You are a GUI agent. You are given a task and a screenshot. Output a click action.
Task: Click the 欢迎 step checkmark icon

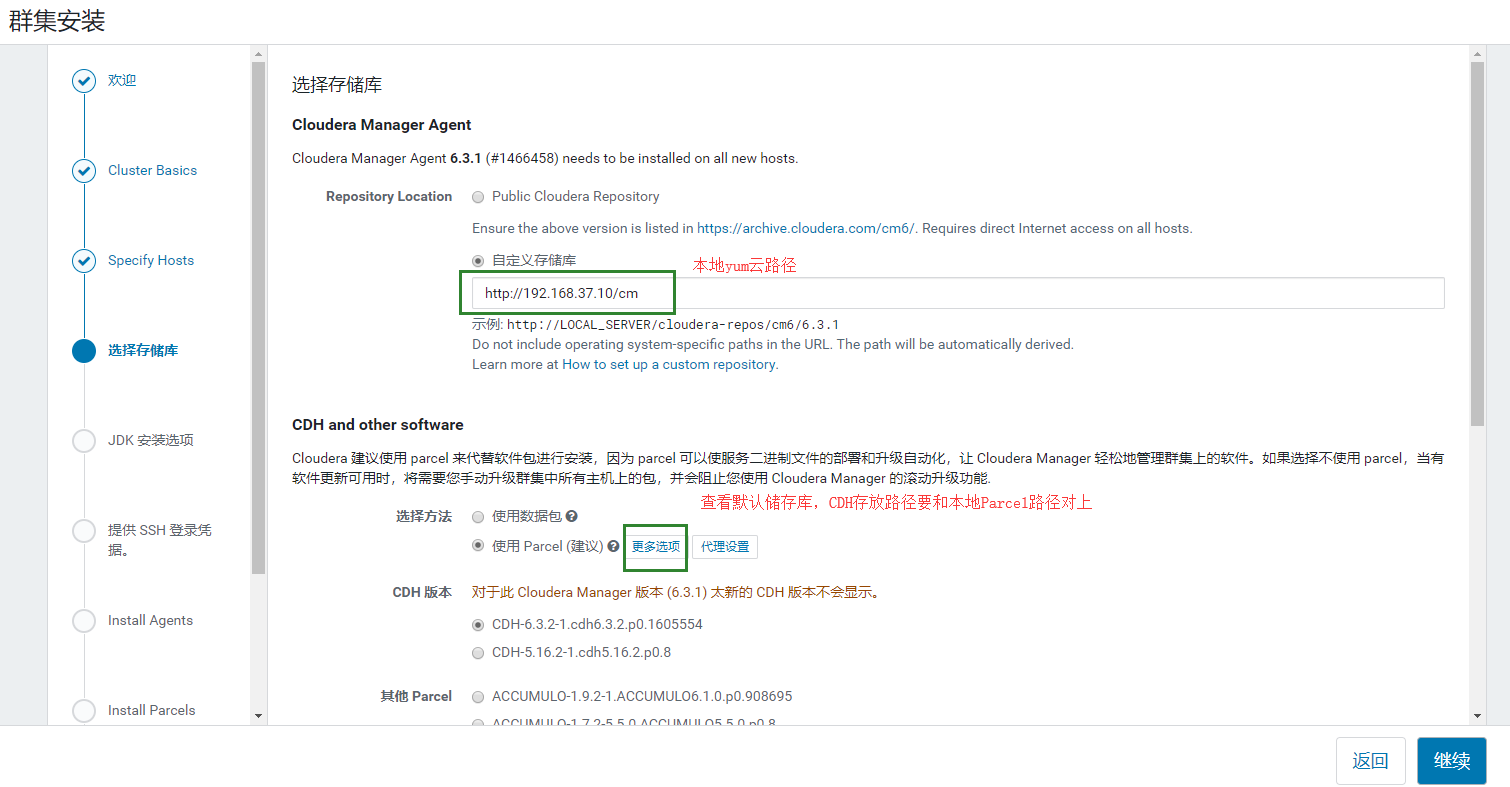pyautogui.click(x=84, y=81)
